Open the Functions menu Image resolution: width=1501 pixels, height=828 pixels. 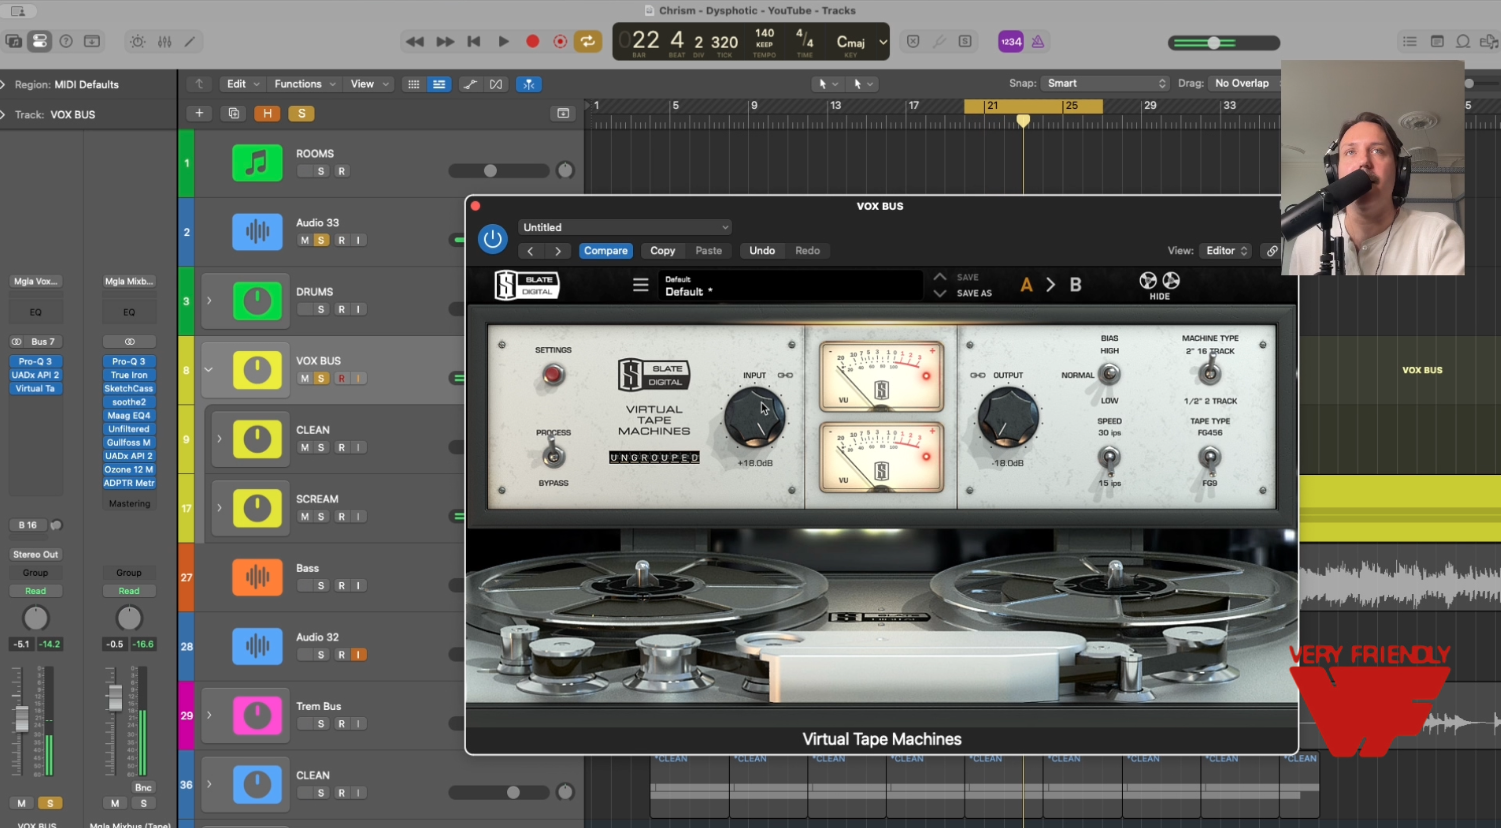coord(304,84)
